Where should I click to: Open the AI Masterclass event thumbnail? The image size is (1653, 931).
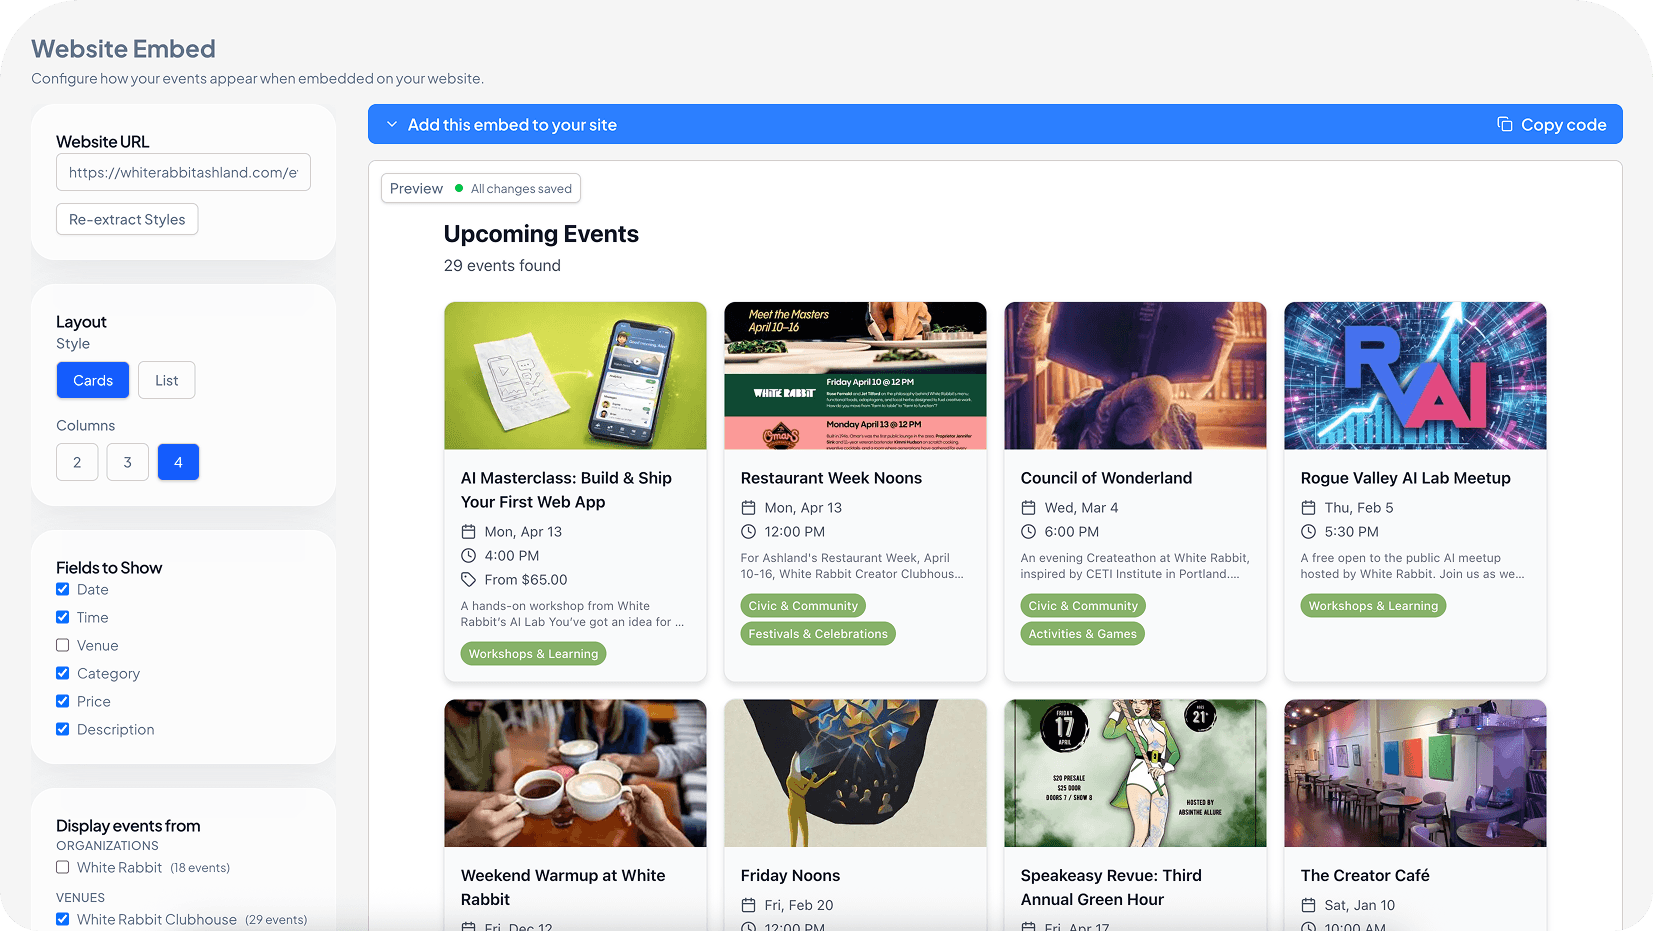(x=575, y=376)
